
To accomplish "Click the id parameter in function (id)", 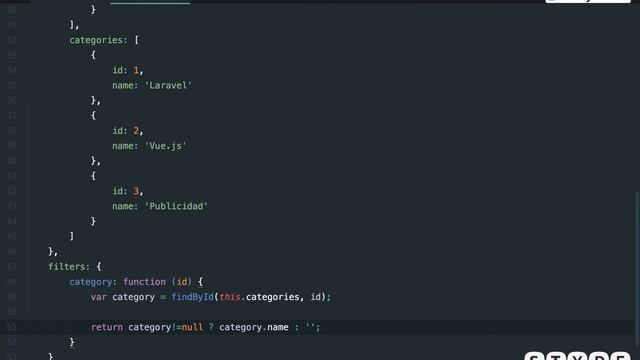I will point(182,282).
